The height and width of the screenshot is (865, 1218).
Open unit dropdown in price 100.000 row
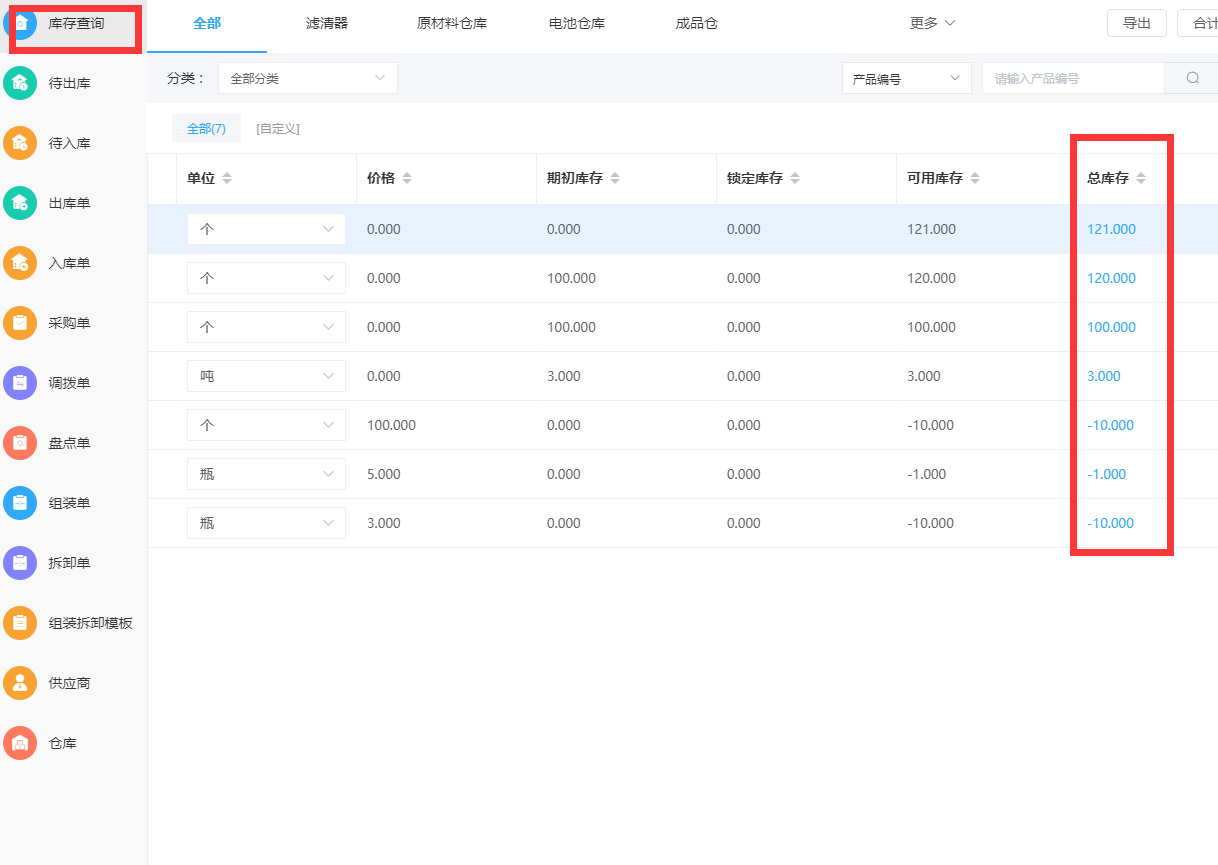pos(266,425)
